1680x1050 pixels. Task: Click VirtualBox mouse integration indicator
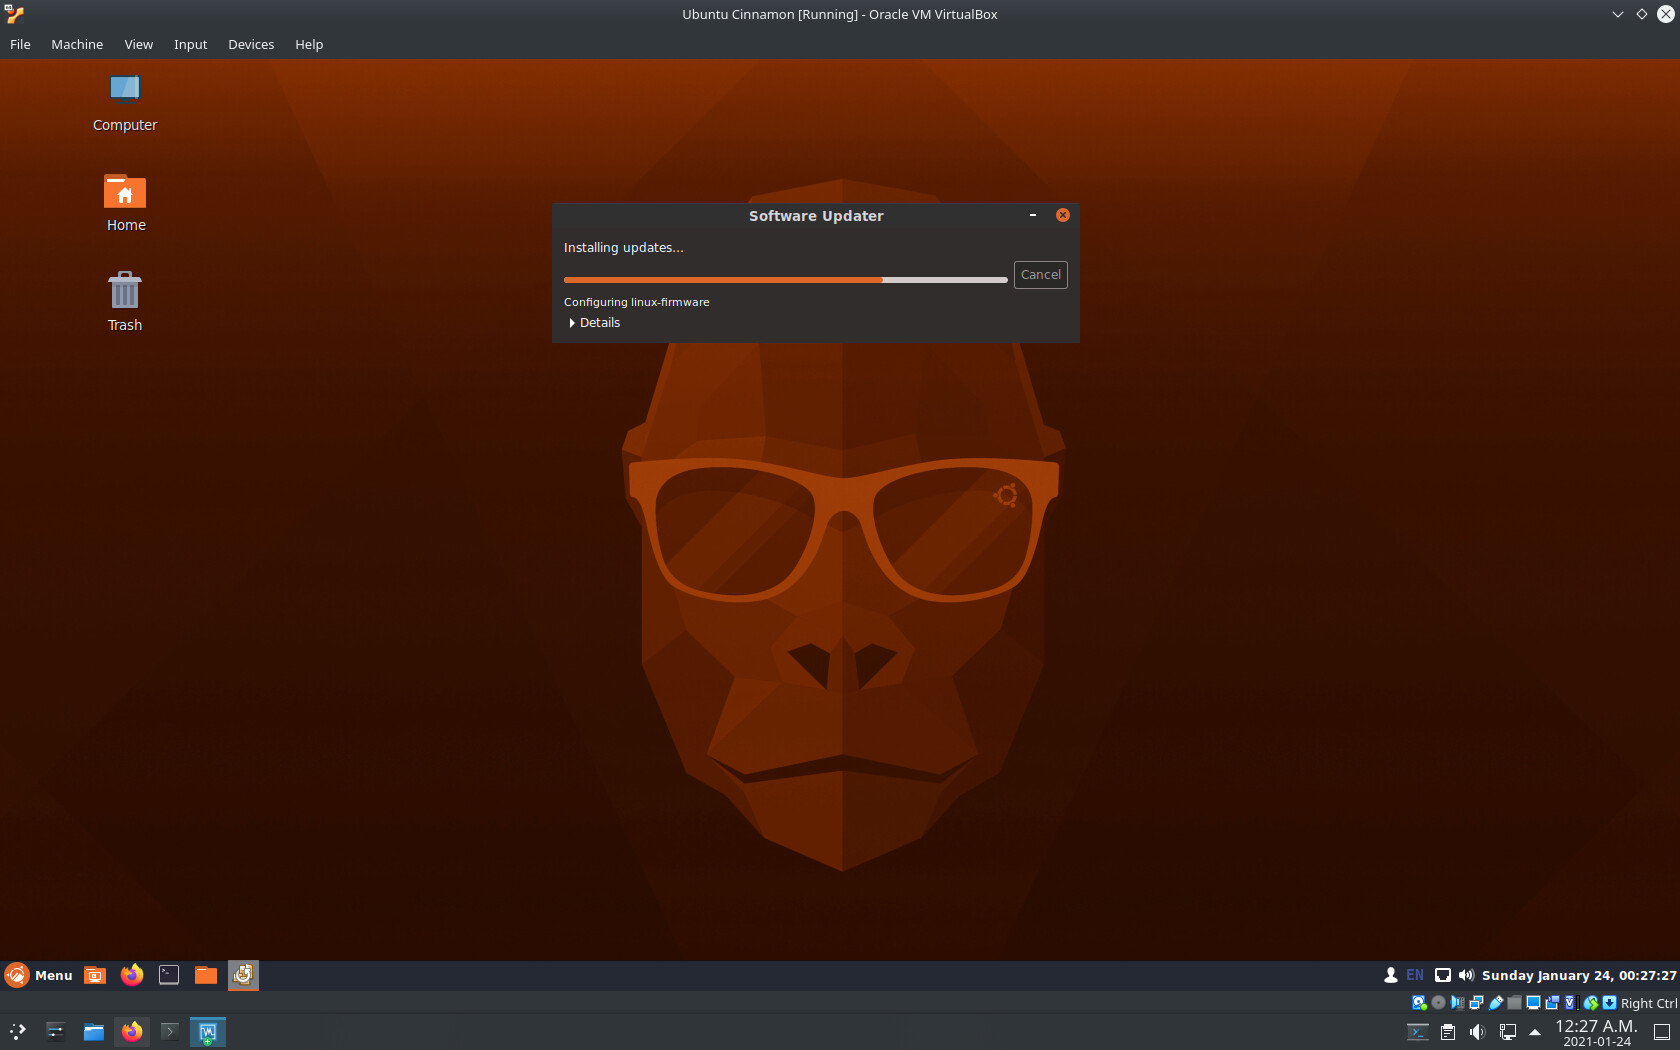[x=1590, y=1002]
